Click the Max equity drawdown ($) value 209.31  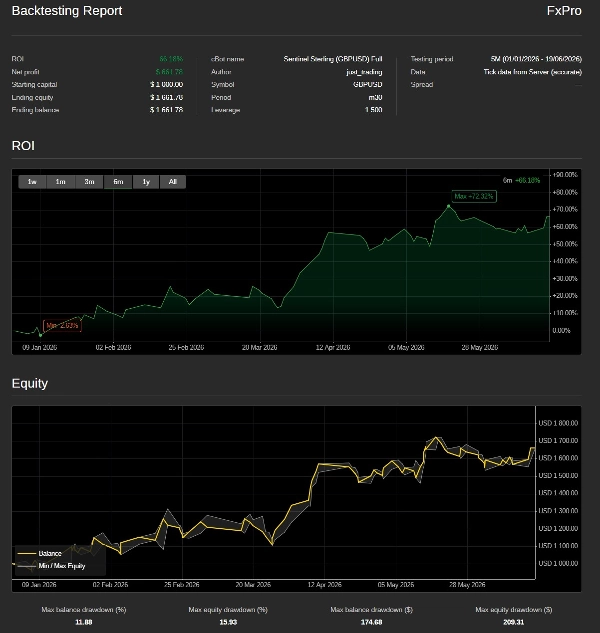pos(514,622)
